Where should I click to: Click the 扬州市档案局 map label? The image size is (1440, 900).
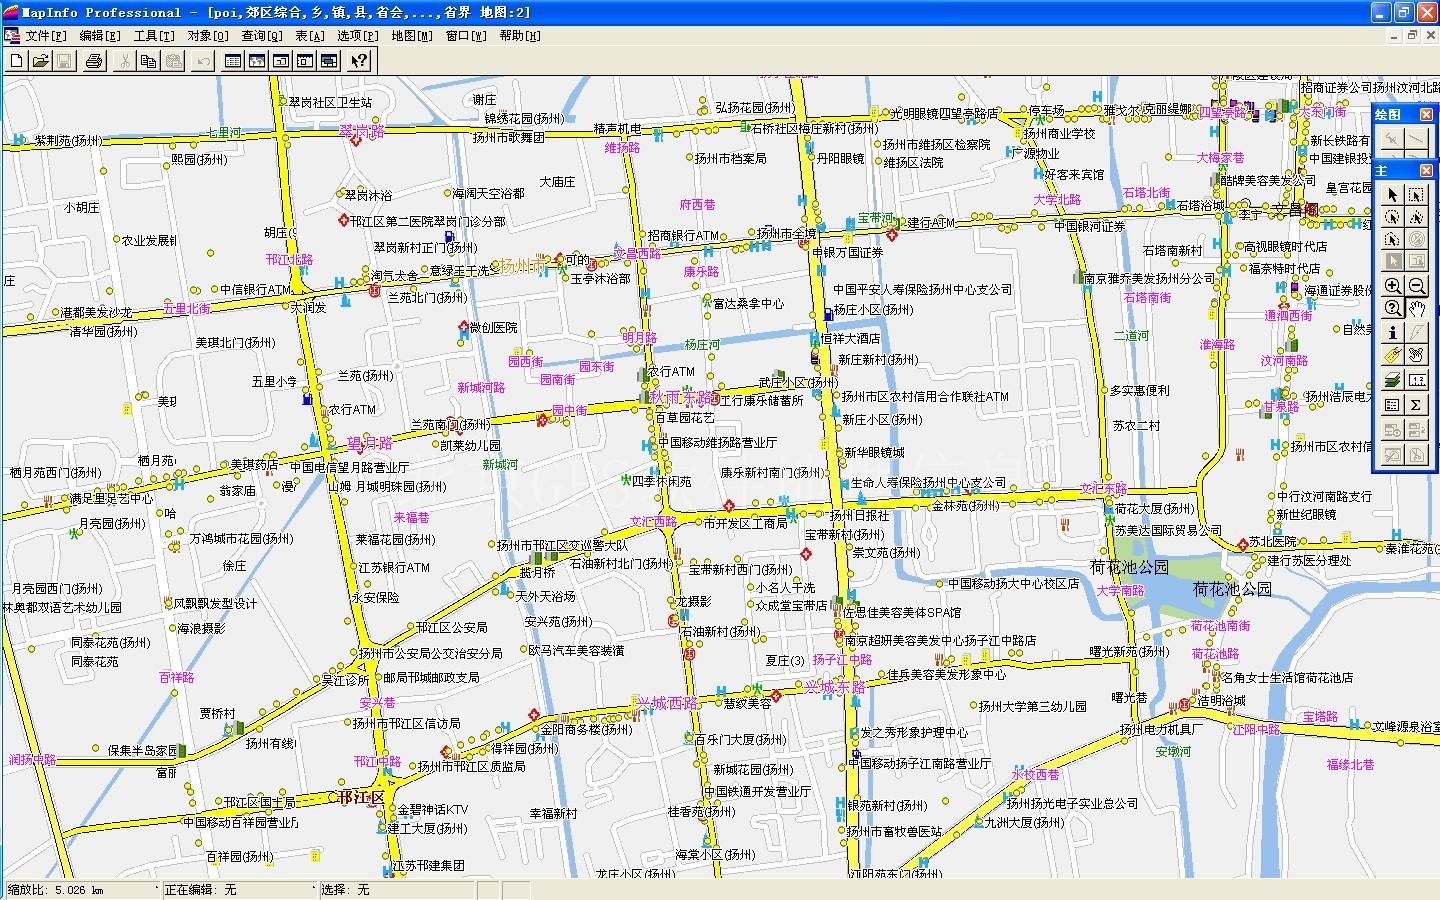[x=730, y=158]
